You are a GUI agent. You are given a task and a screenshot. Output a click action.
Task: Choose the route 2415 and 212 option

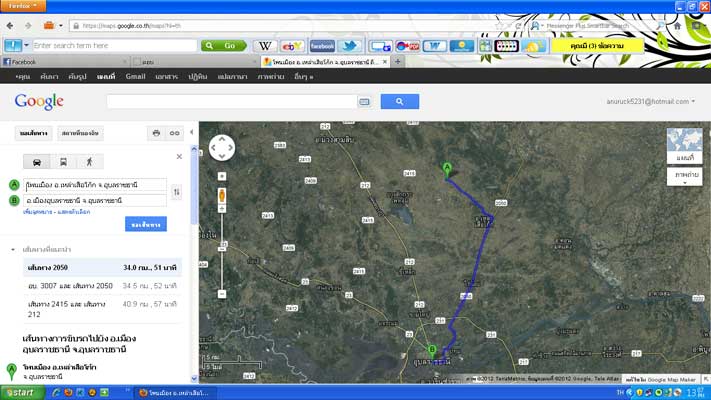point(100,308)
